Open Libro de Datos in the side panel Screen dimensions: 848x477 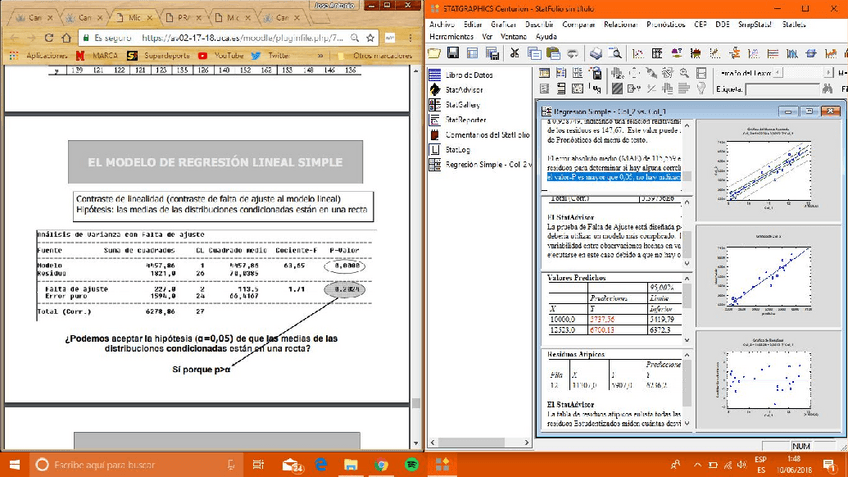468,74
